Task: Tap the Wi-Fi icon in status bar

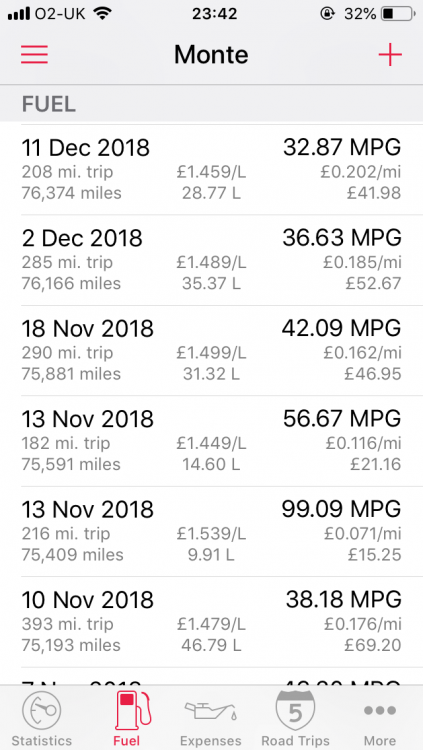Action: point(101,13)
